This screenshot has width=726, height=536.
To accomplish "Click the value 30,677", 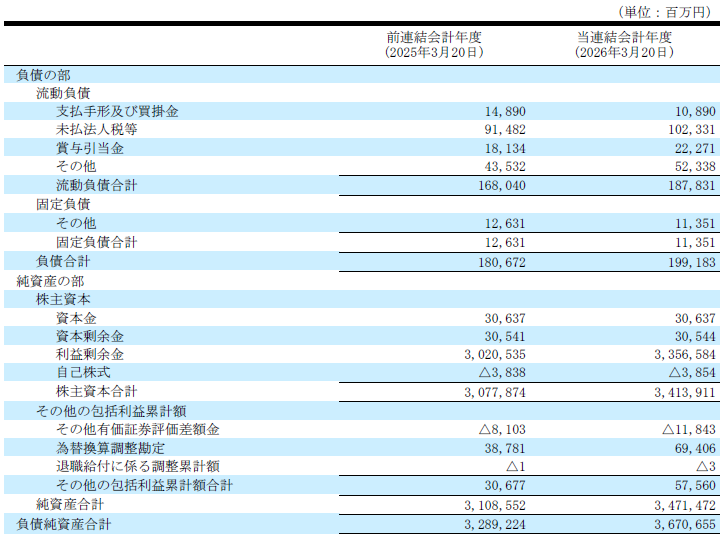I will pyautogui.click(x=505, y=486).
